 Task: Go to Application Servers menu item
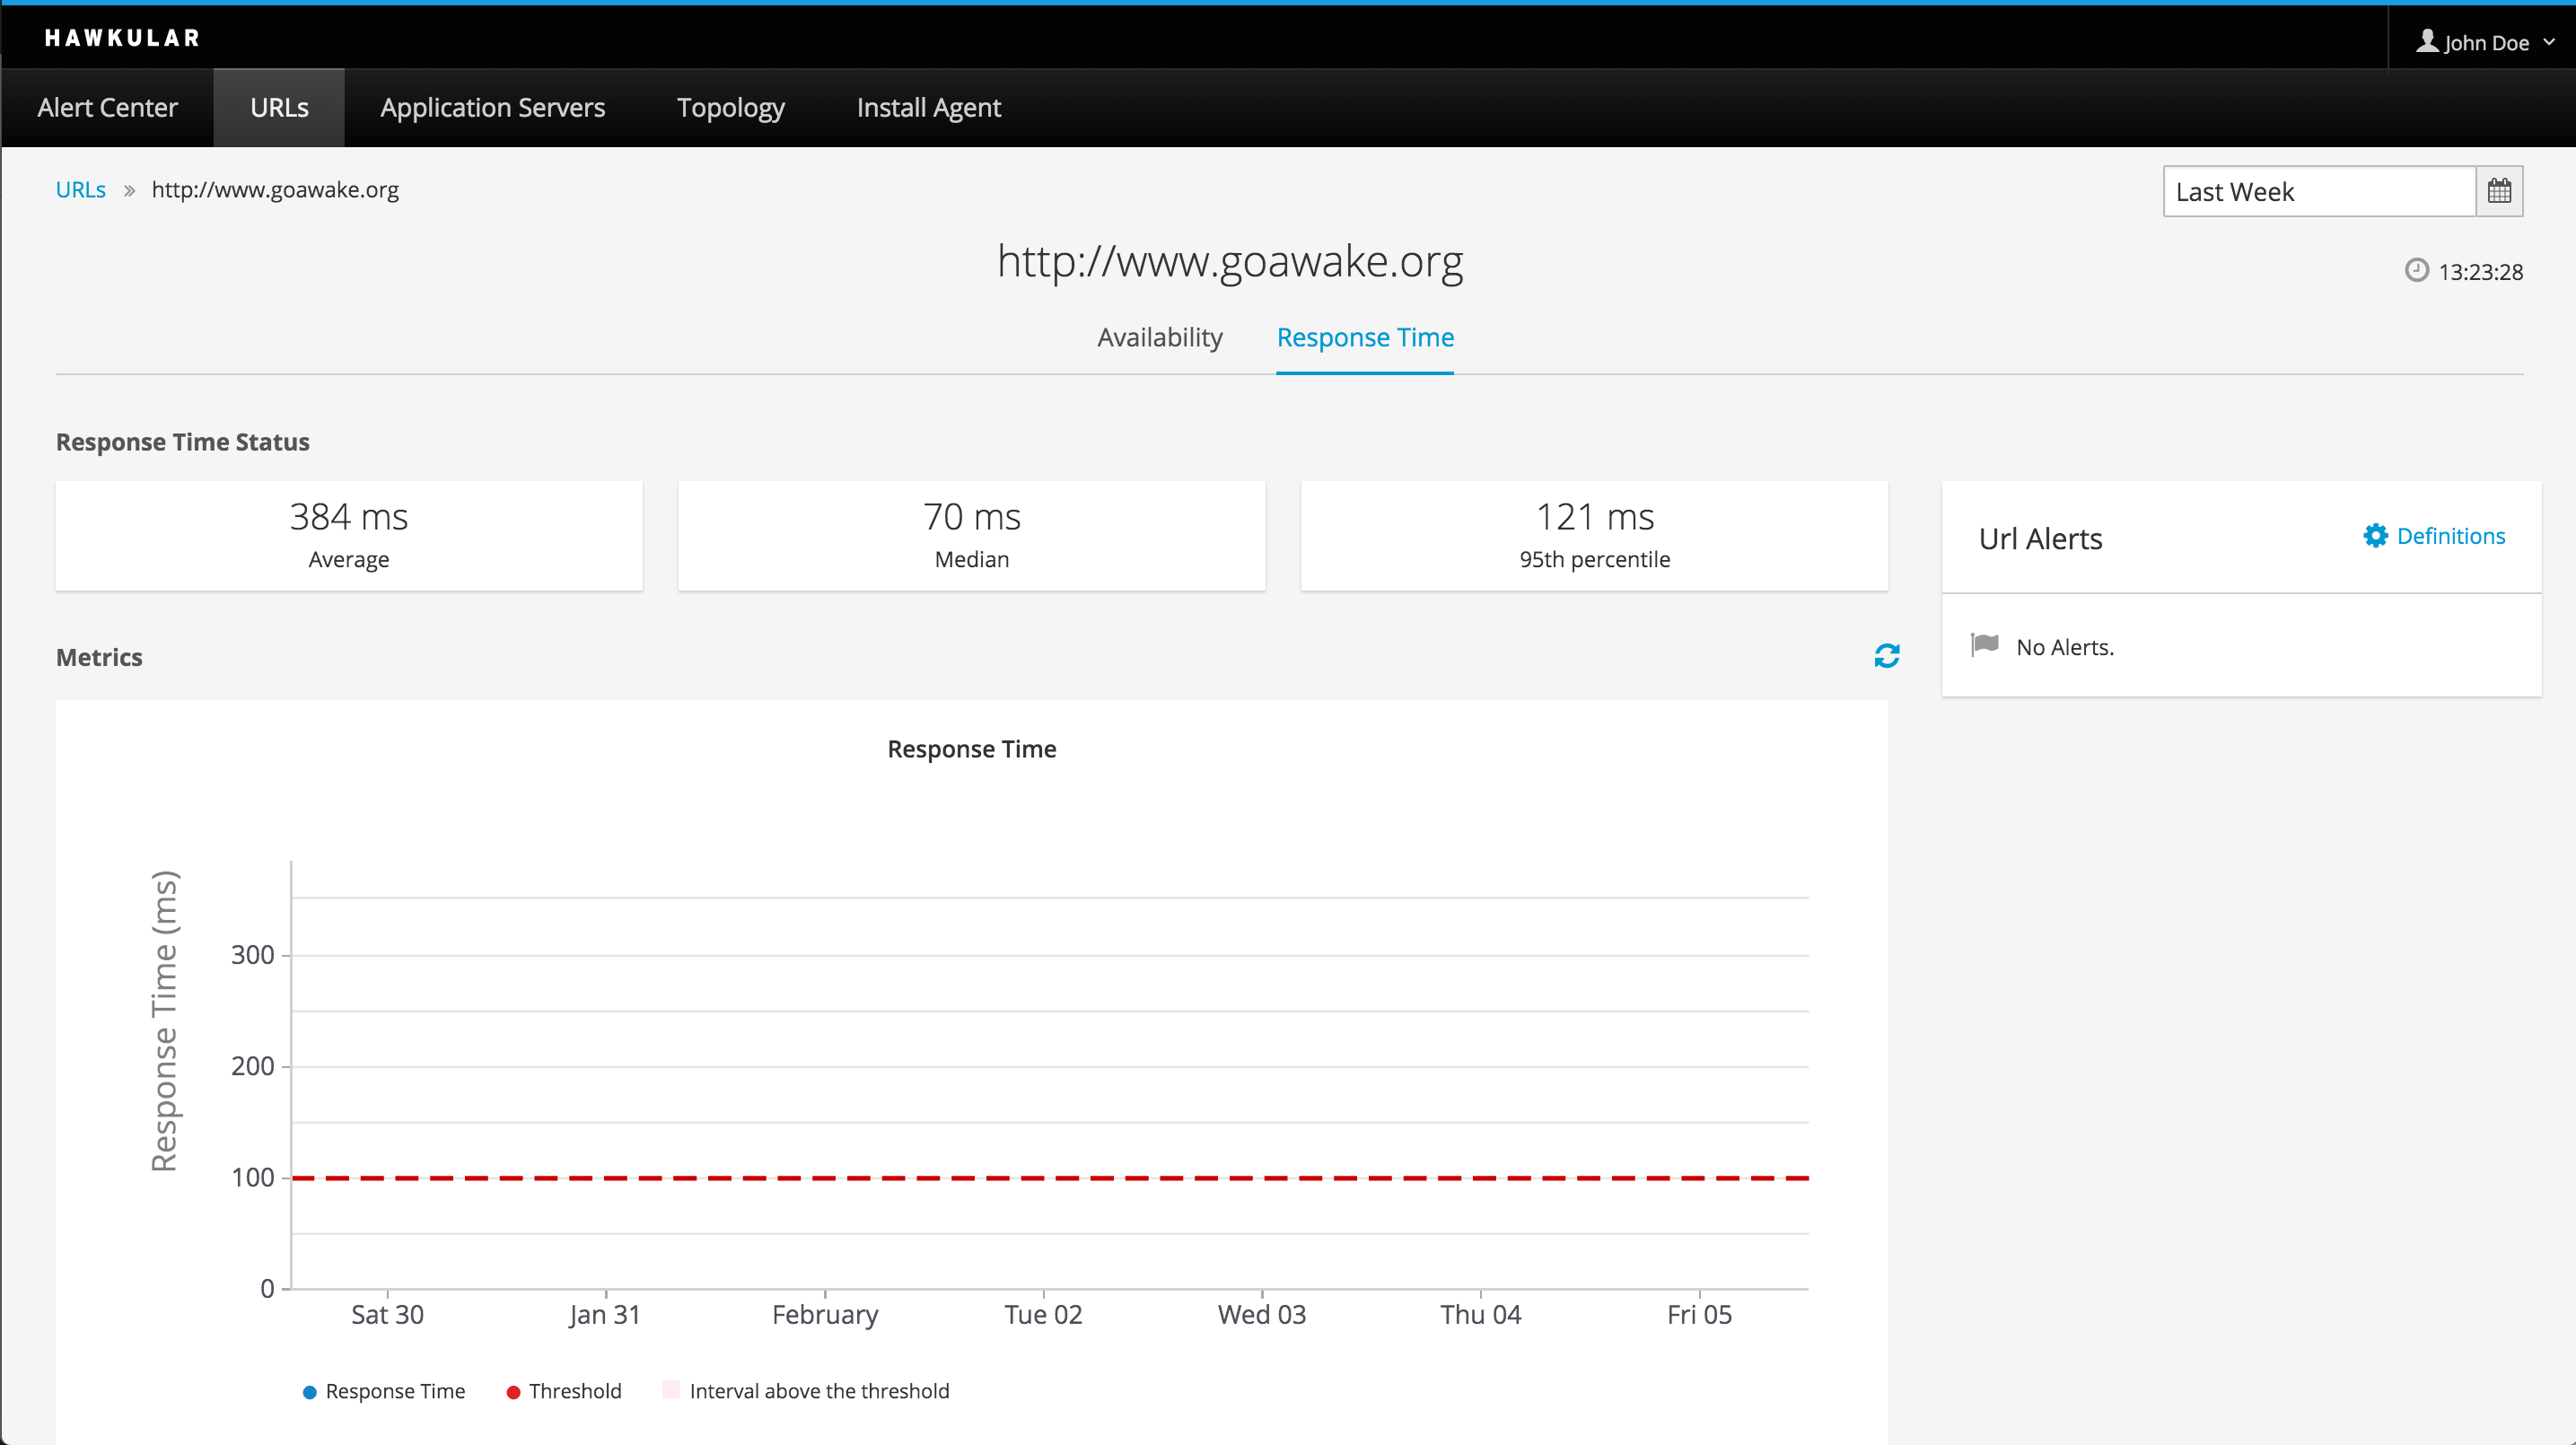click(492, 107)
